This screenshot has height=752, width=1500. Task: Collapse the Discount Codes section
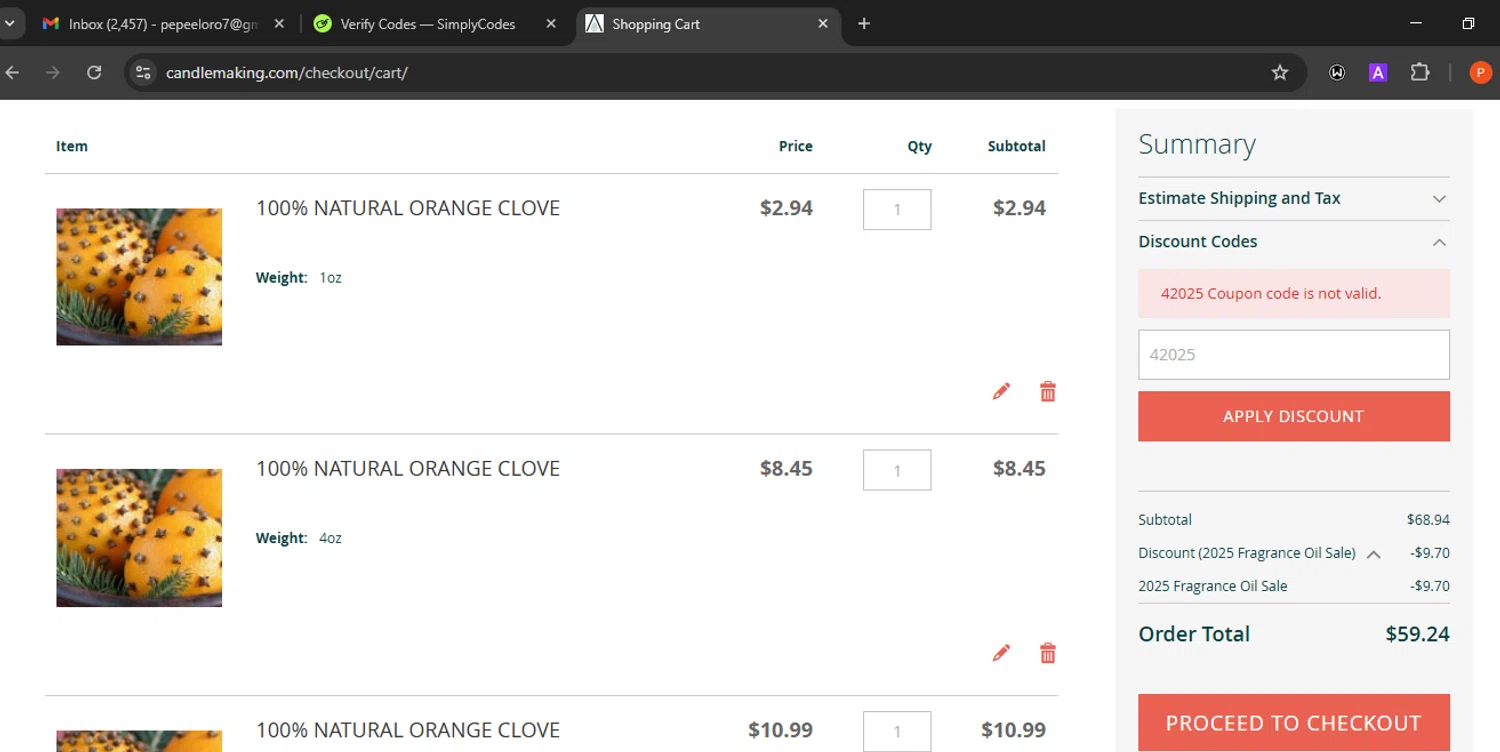[1294, 241]
